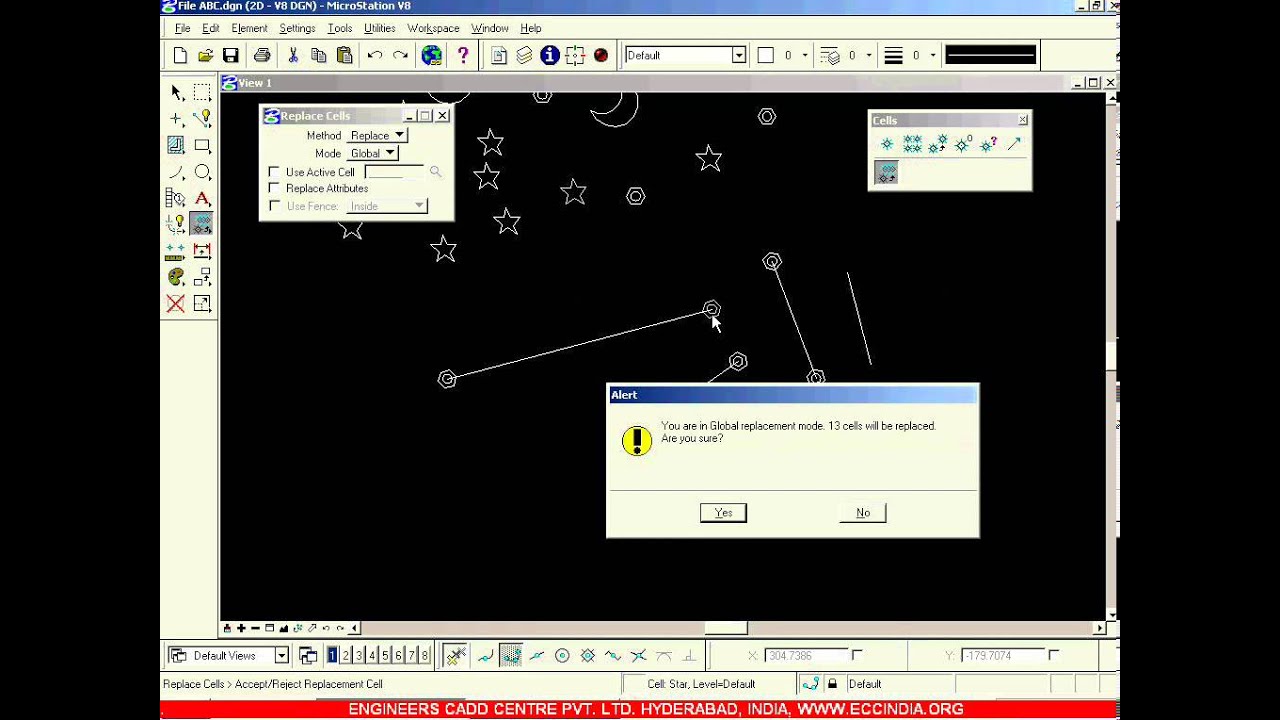Click the Print icon
The width and height of the screenshot is (1280, 720).
pos(262,55)
